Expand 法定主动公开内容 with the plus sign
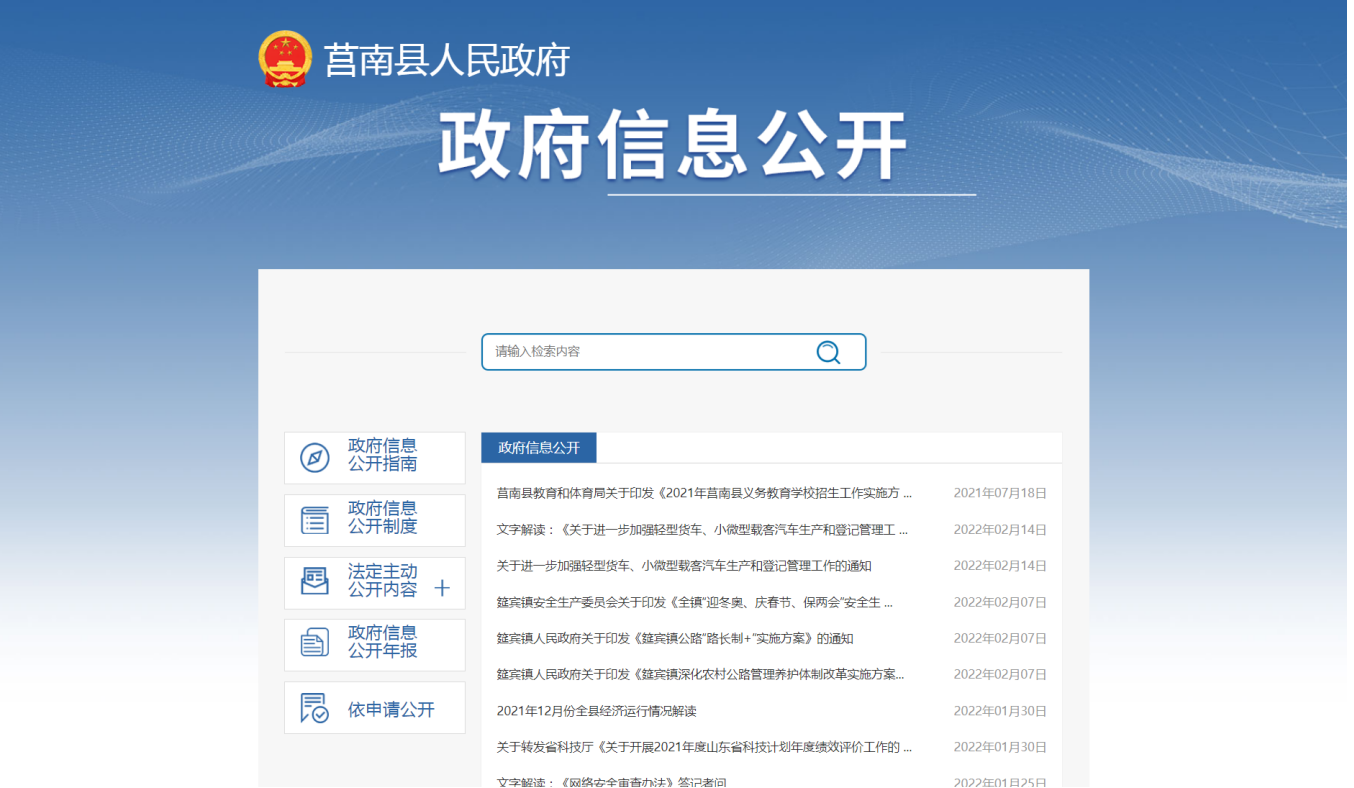Viewport: 1354px width, 788px height. [442, 588]
